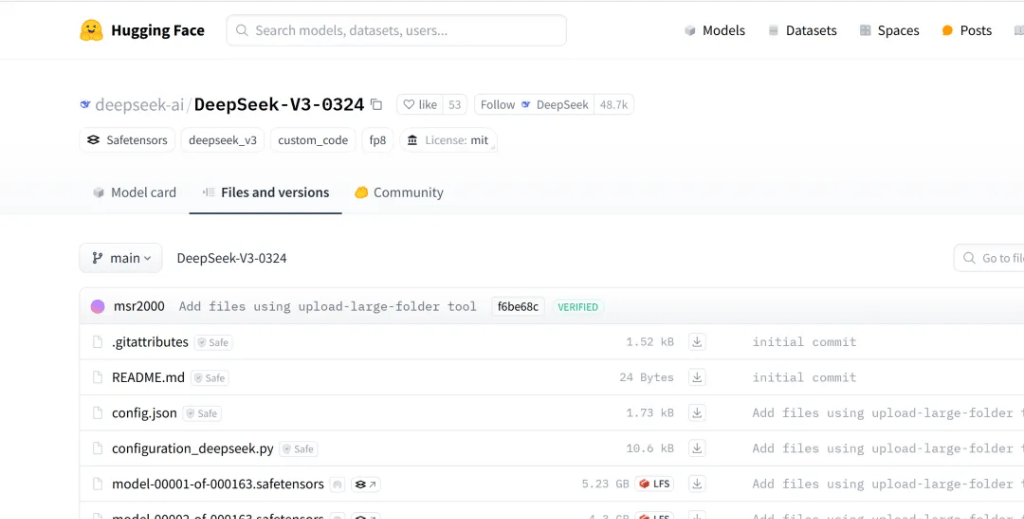Image resolution: width=1024 pixels, height=519 pixels.
Task: Open the deepseek-ai organization link
Action: 138,105
